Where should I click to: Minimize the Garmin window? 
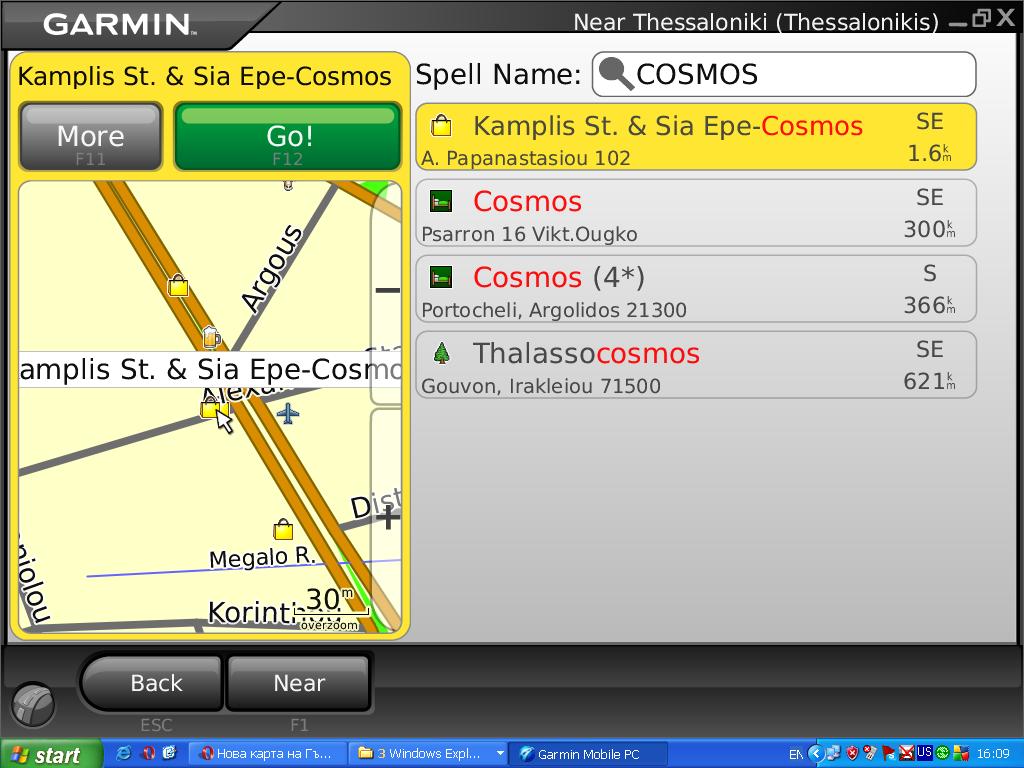(x=958, y=24)
